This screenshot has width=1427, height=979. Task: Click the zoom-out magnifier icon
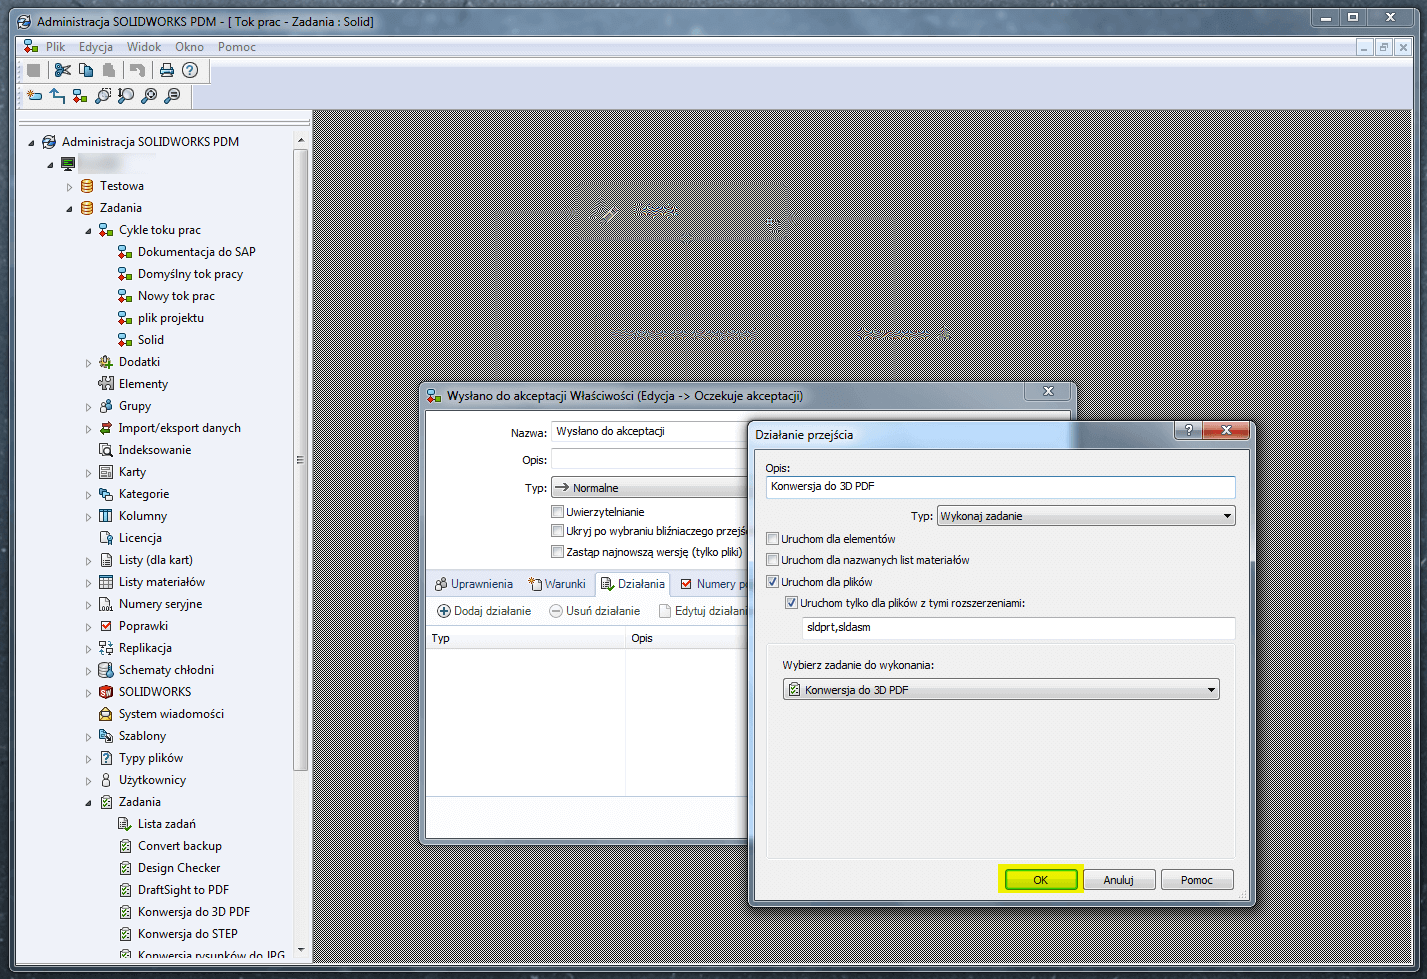pyautogui.click(x=171, y=95)
